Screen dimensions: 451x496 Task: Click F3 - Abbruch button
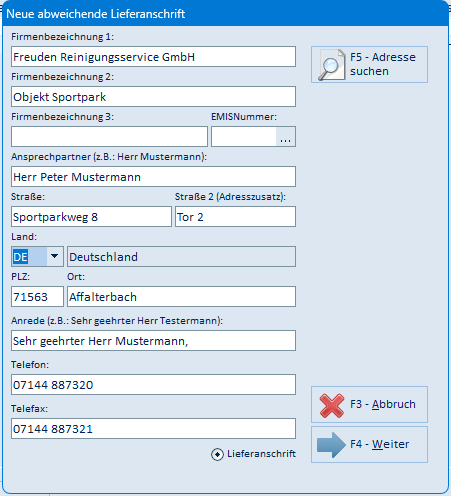point(369,405)
